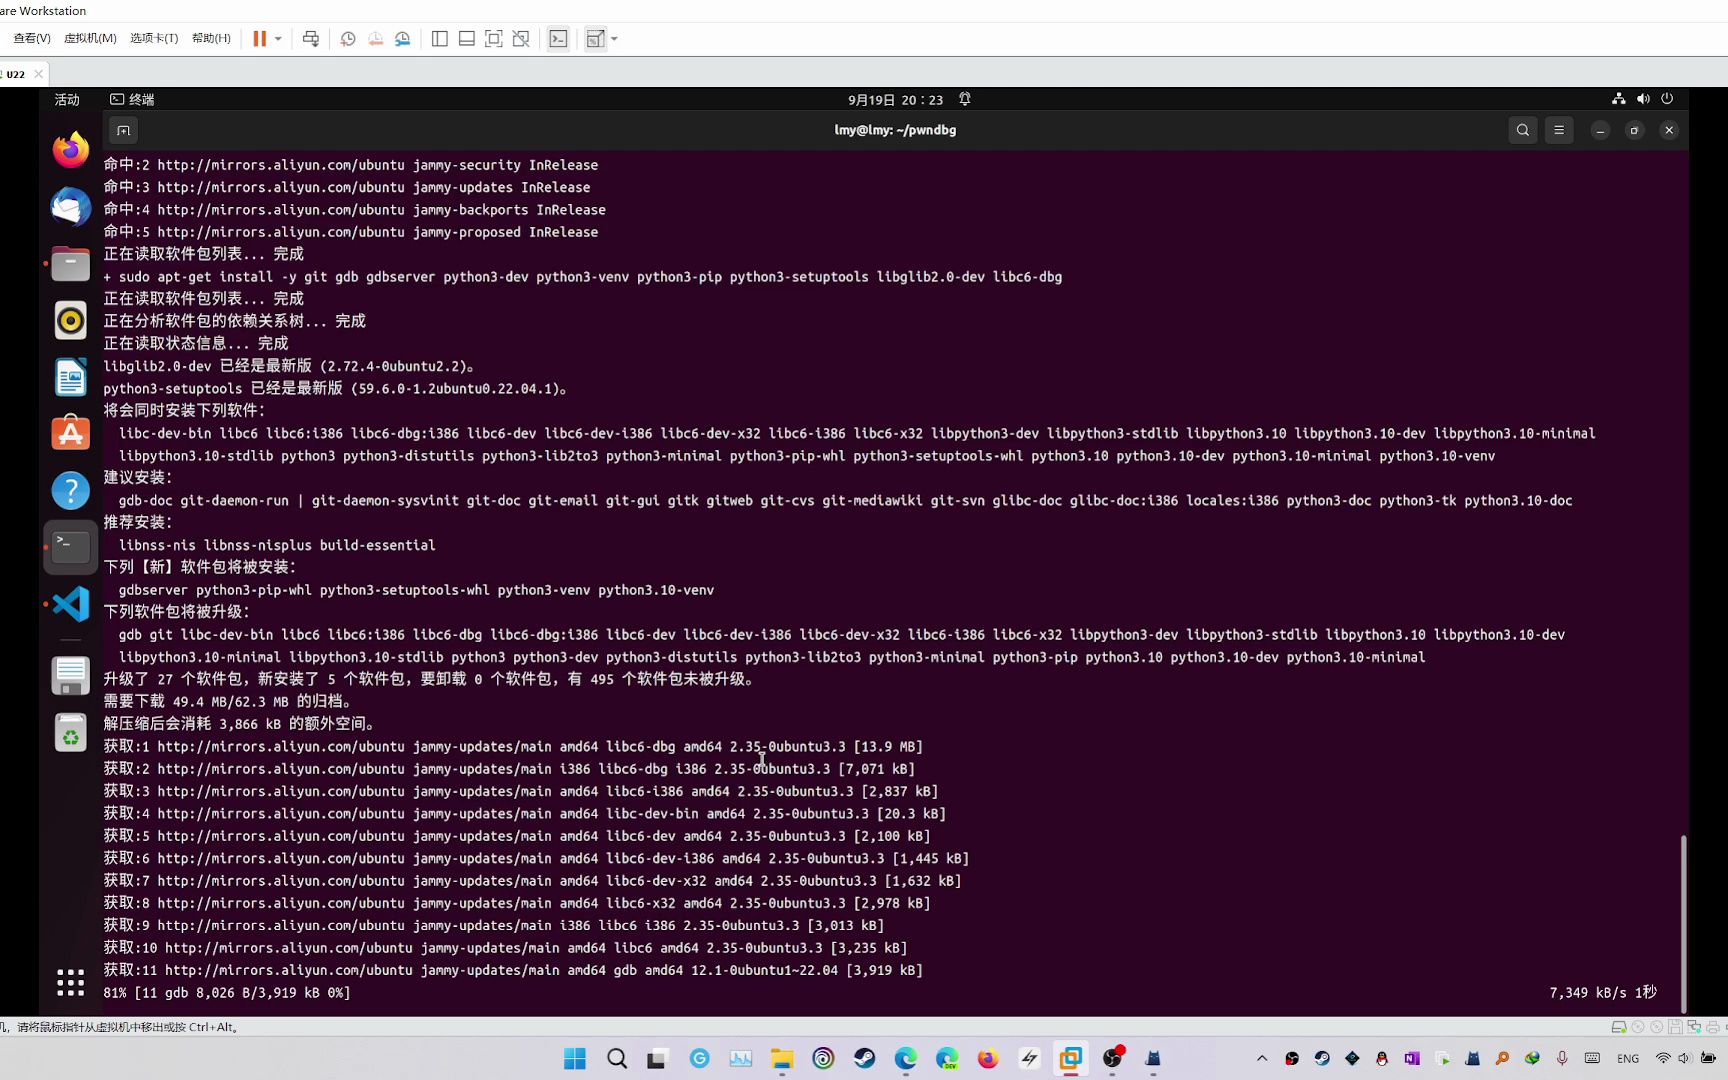Image resolution: width=1728 pixels, height=1080 pixels.
Task: Search within the terminal output
Action: pos(1523,130)
